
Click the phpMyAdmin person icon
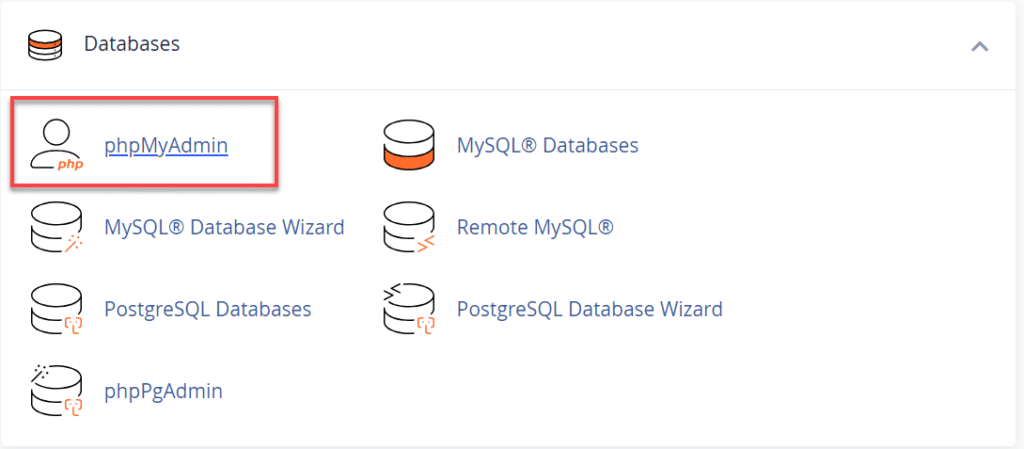[54, 144]
